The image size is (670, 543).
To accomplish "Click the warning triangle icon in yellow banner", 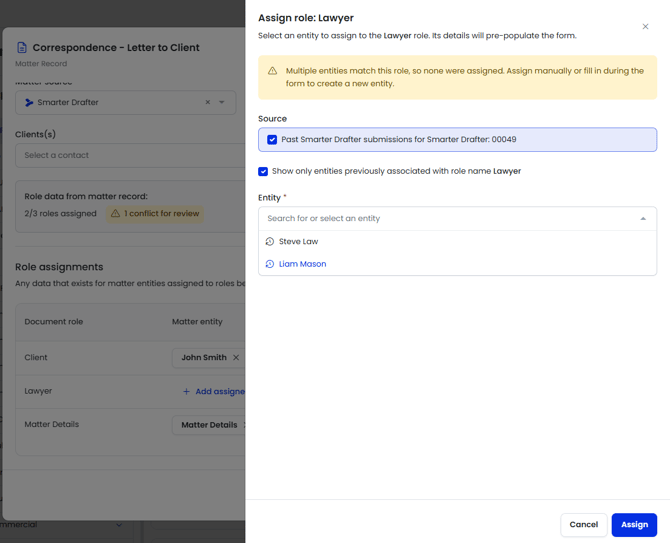I will (x=272, y=71).
